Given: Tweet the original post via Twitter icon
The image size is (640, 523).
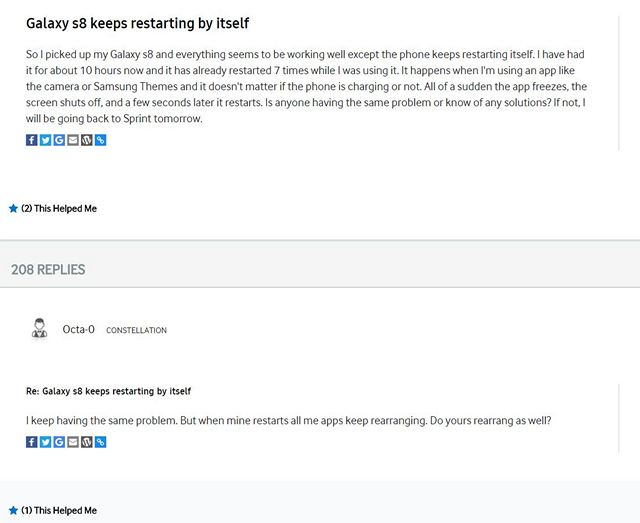Looking at the screenshot, I should (x=45, y=140).
